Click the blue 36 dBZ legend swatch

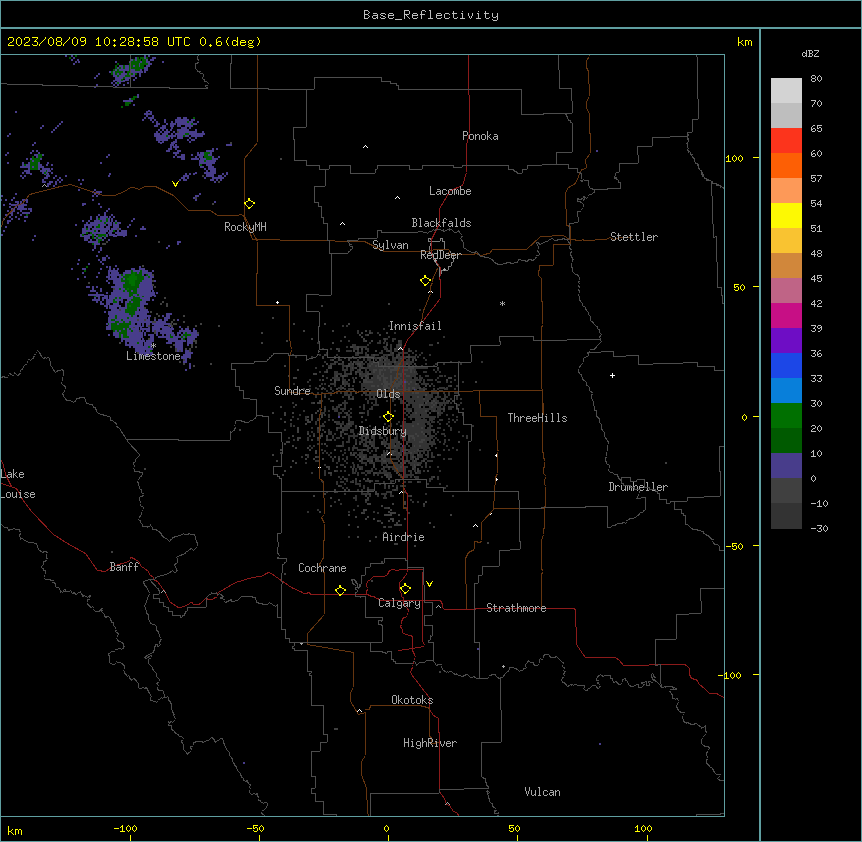click(786, 365)
